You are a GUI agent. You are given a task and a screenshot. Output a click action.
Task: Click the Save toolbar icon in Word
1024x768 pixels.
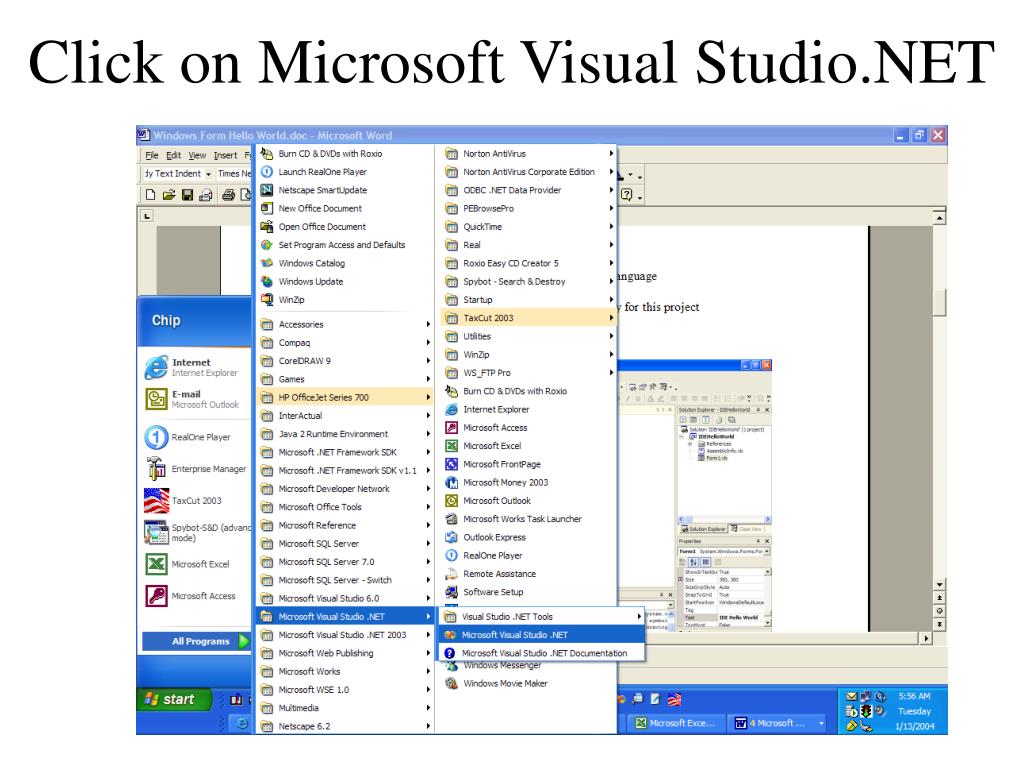click(187, 195)
